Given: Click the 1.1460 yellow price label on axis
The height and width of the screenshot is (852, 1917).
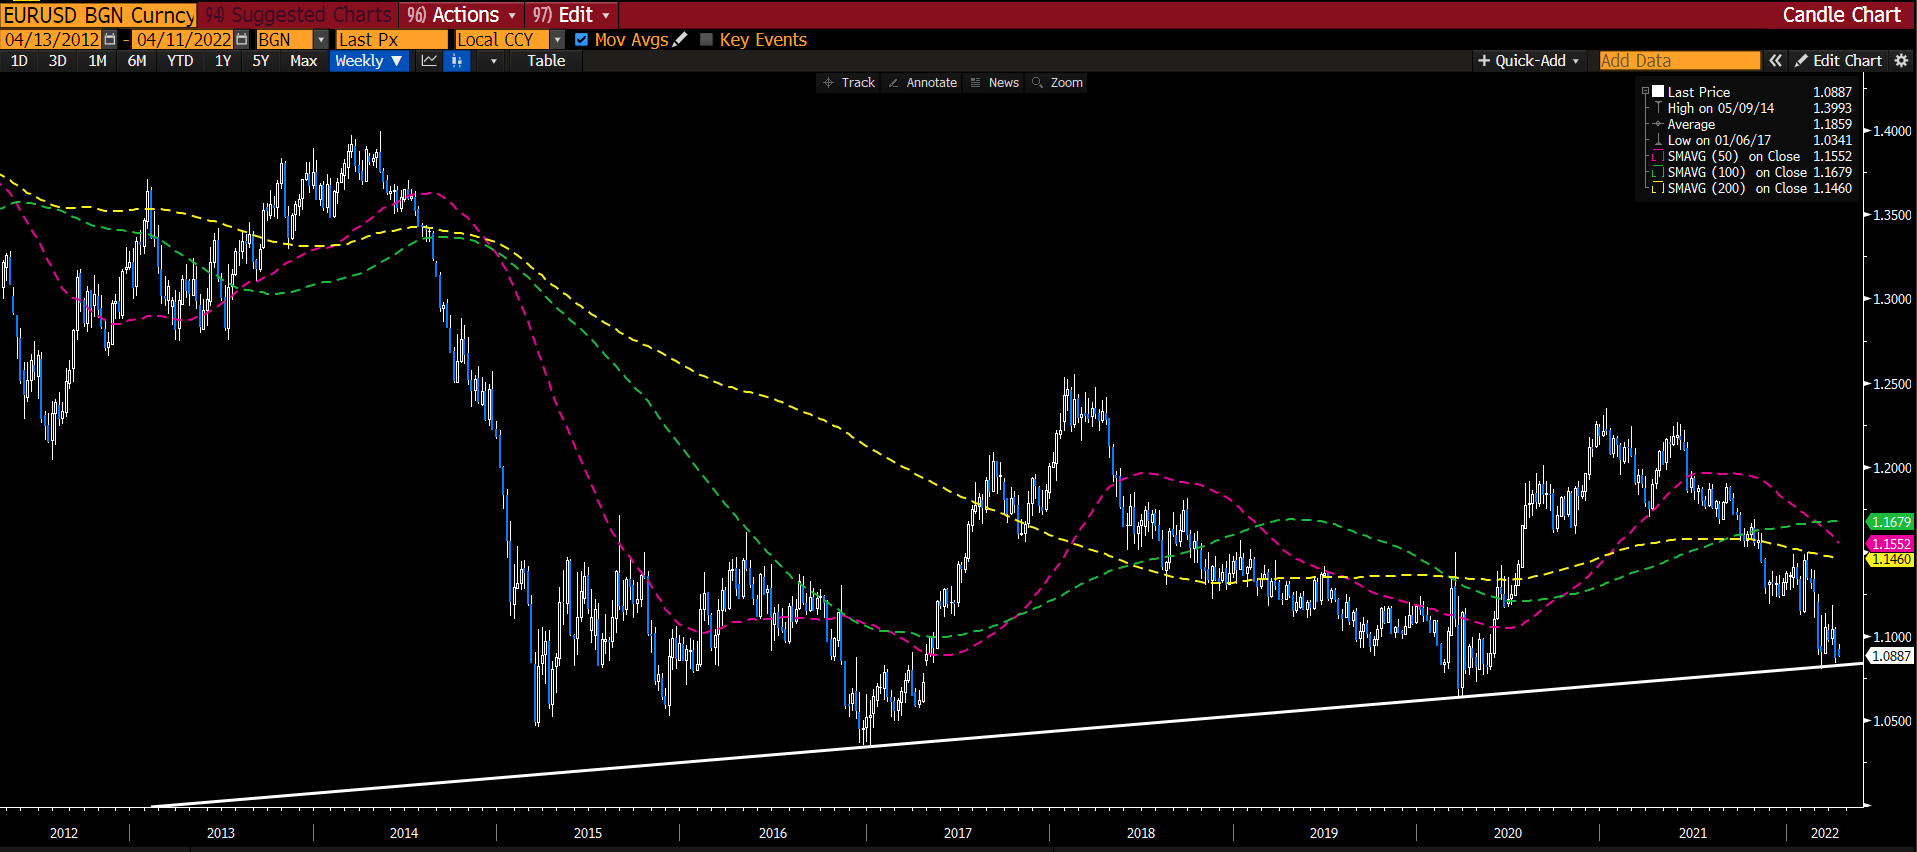Looking at the screenshot, I should coord(1890,559).
